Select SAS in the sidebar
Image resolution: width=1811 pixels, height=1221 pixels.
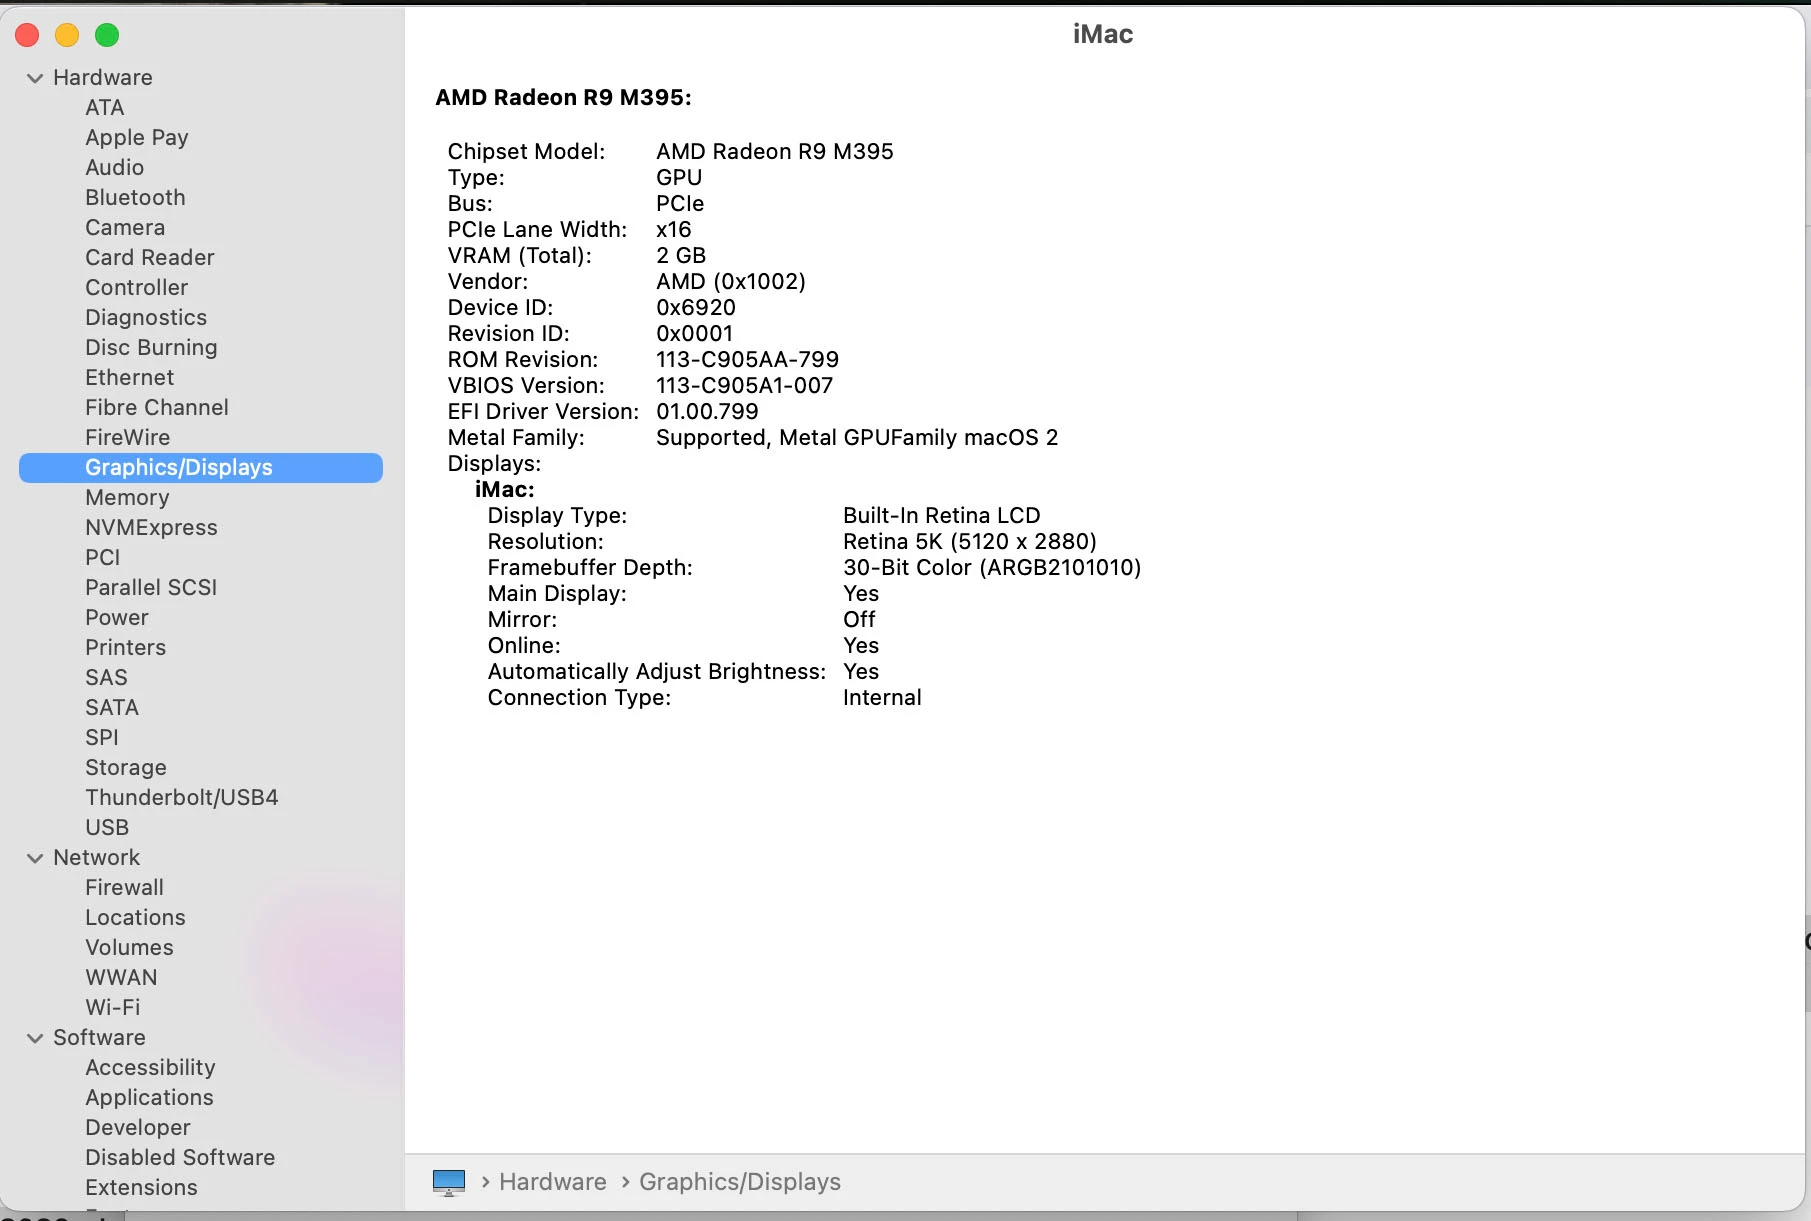pyautogui.click(x=106, y=677)
